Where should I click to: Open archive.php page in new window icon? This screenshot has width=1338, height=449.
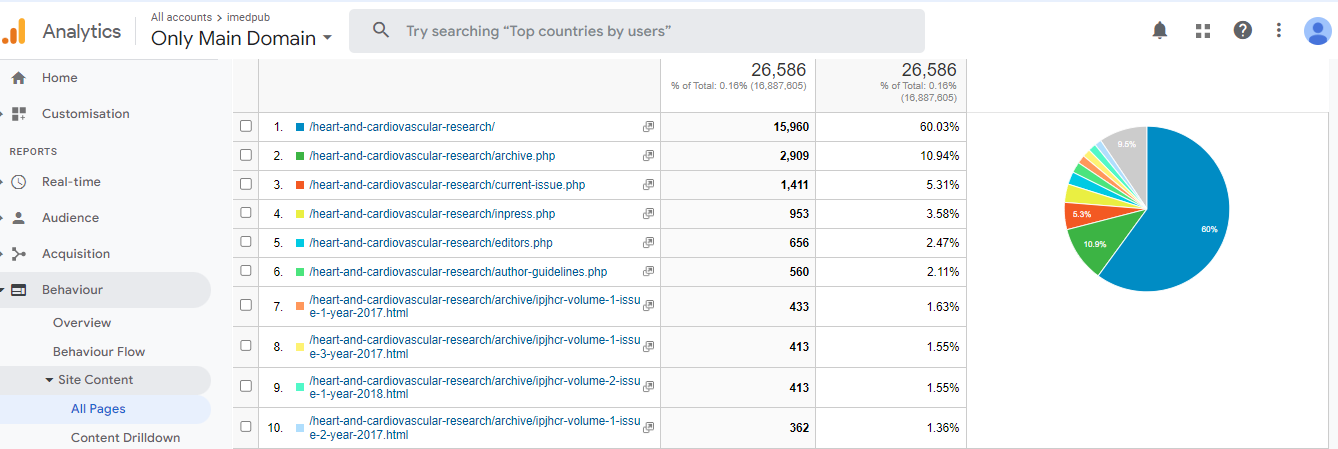click(648, 156)
